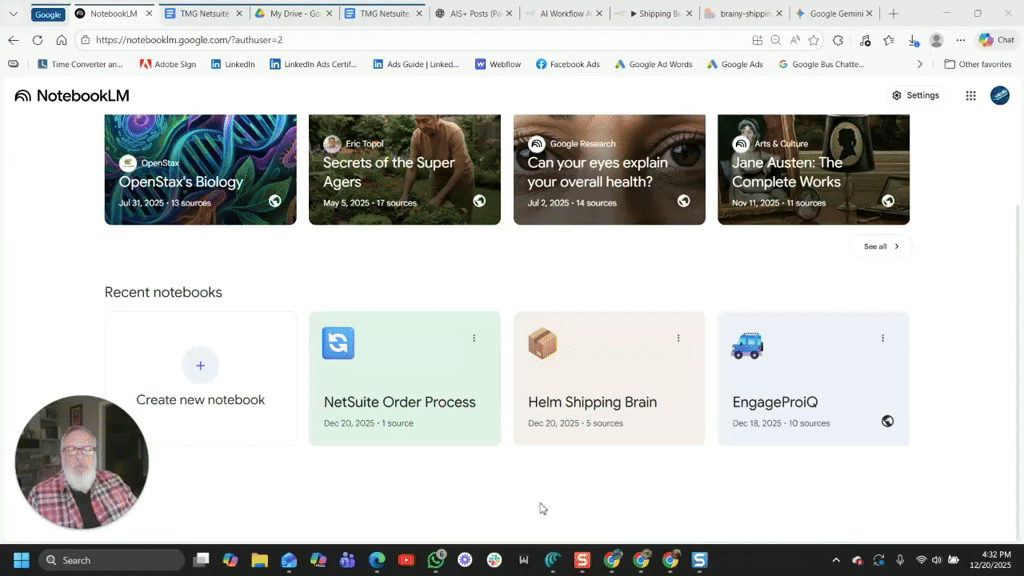
Task: Go to the browser home page
Action: point(61,40)
